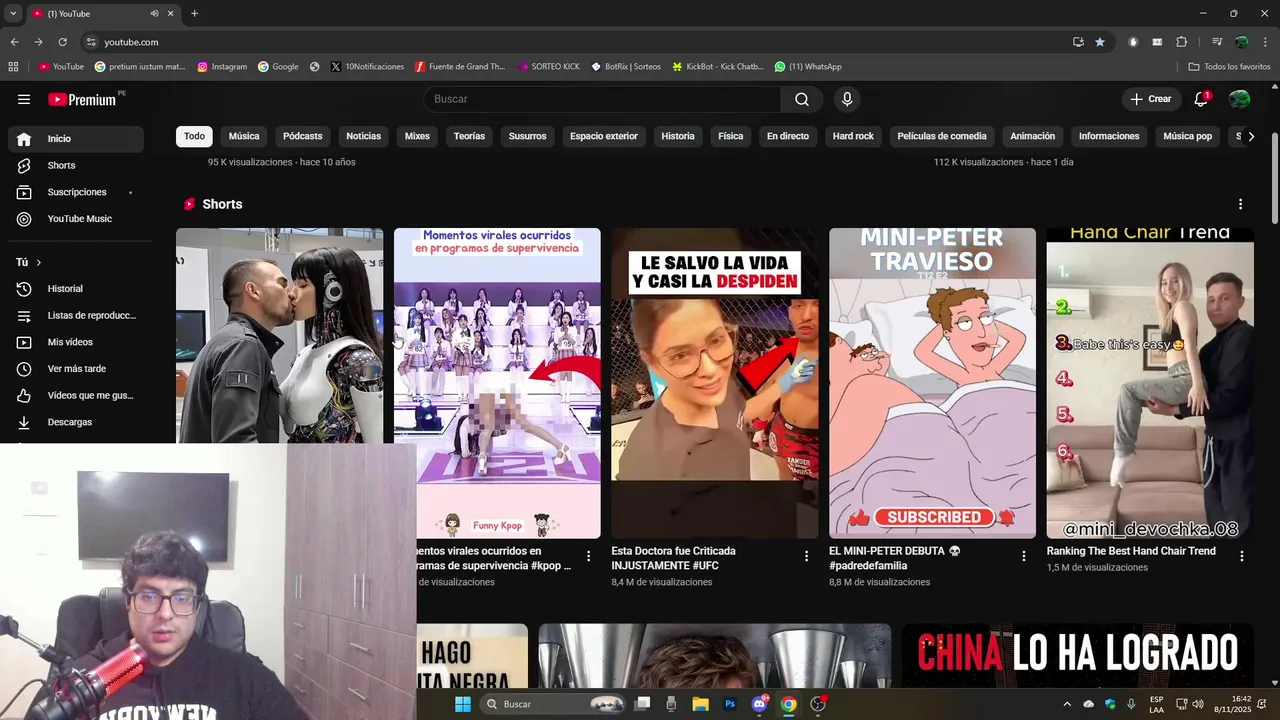The width and height of the screenshot is (1280, 720).
Task: Open the YouTube hamburger guide menu
Action: point(24,99)
